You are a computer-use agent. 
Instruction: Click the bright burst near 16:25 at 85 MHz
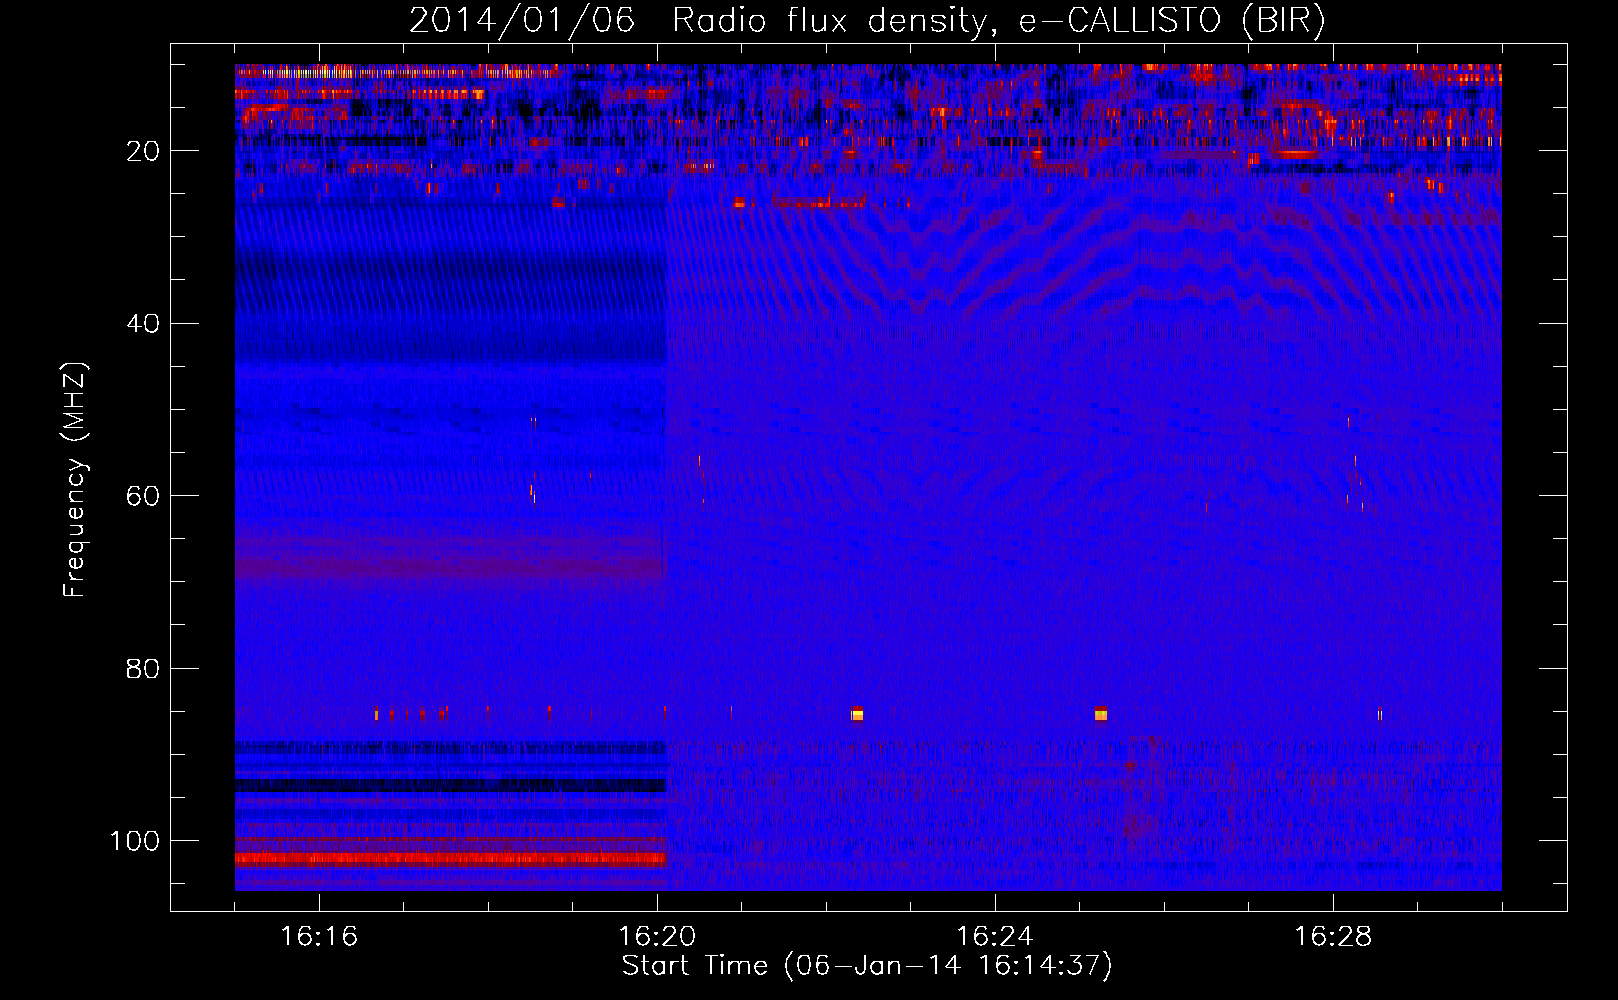[x=1101, y=713]
